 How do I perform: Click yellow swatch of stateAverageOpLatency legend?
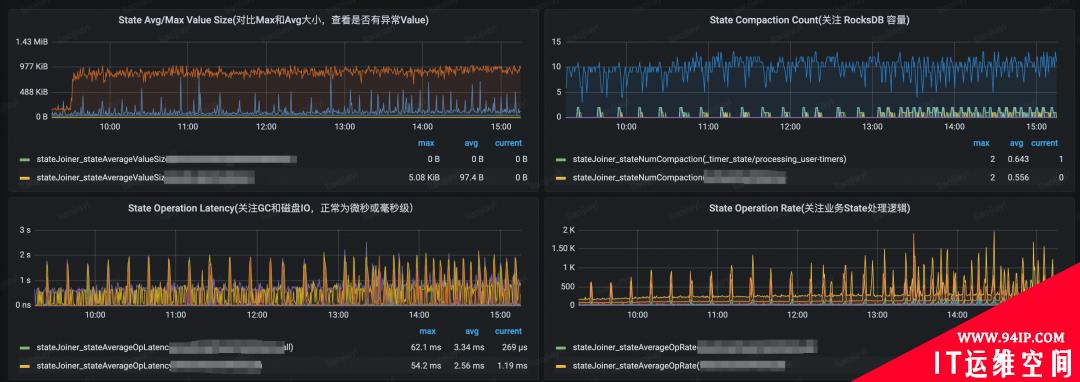point(25,365)
